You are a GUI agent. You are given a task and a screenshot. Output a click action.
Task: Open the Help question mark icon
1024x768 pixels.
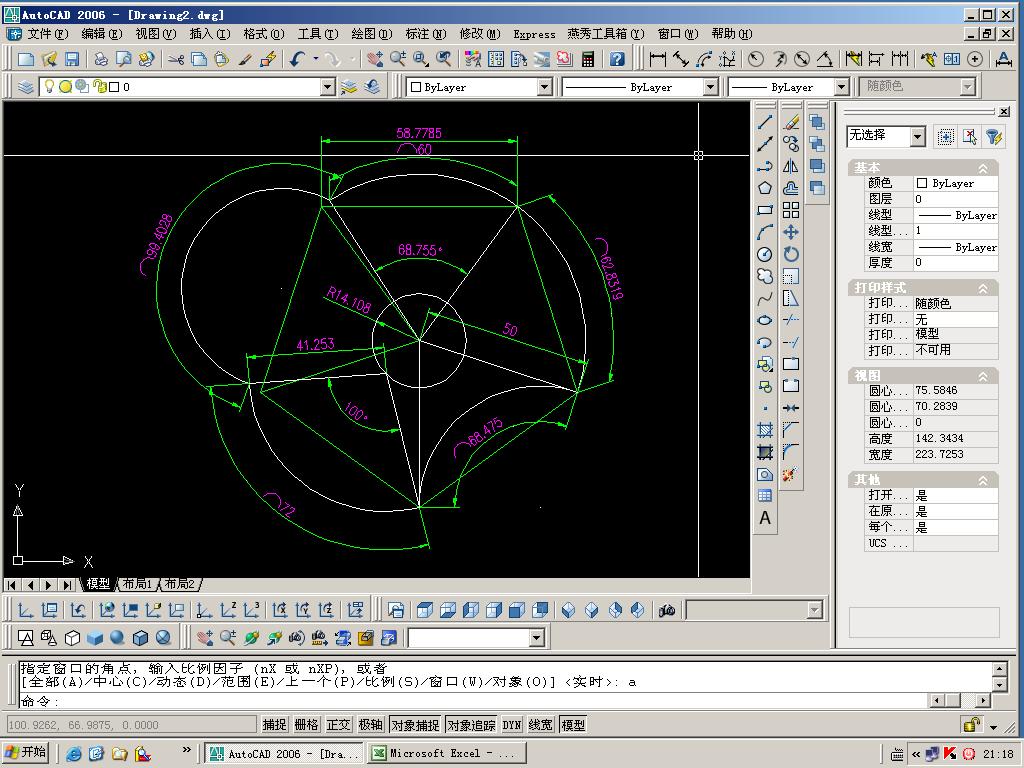(617, 59)
